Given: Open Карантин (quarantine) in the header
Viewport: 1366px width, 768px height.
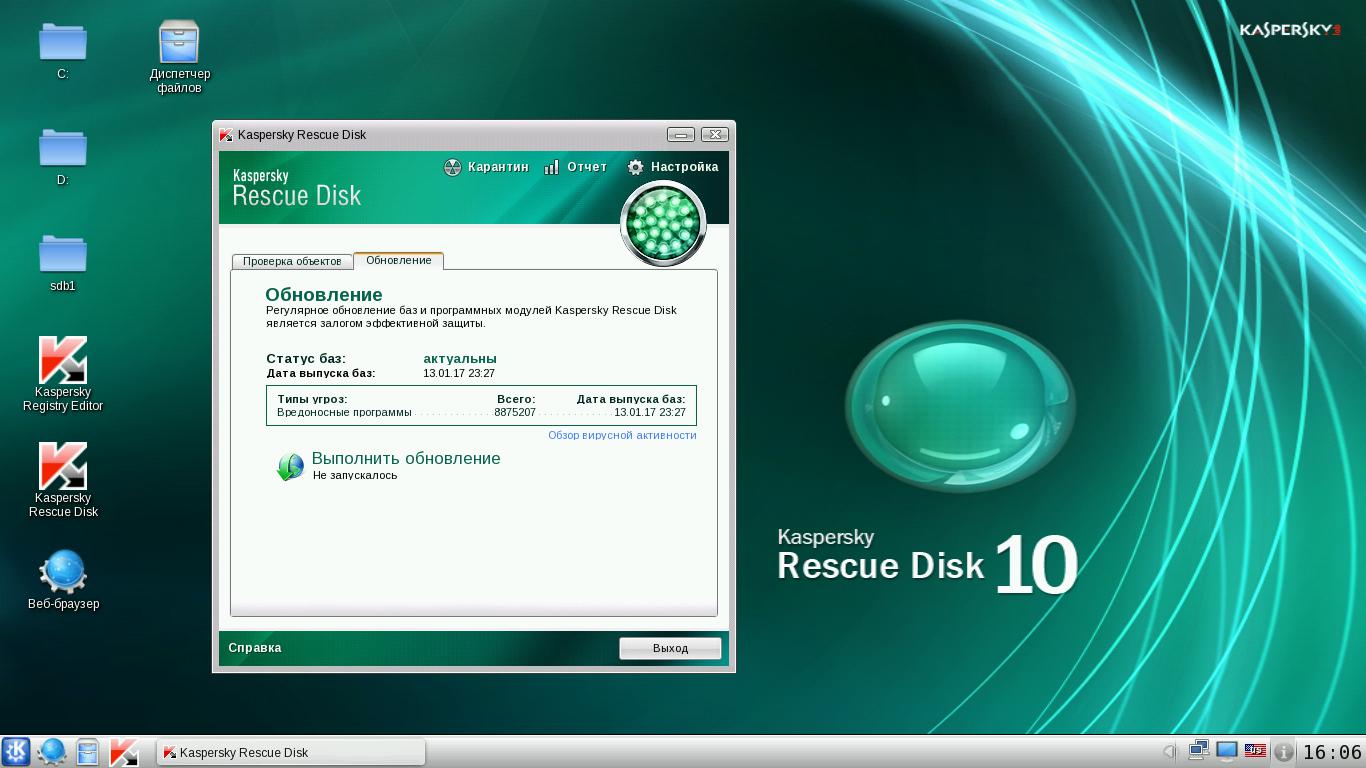Looking at the screenshot, I should tap(486, 167).
